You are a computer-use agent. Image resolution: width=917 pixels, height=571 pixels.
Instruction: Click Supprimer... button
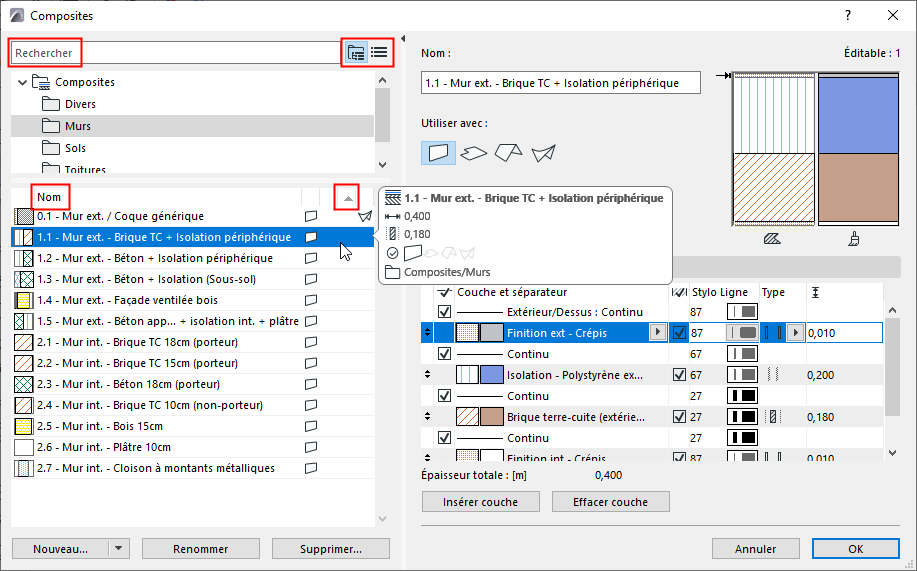pyautogui.click(x=330, y=549)
